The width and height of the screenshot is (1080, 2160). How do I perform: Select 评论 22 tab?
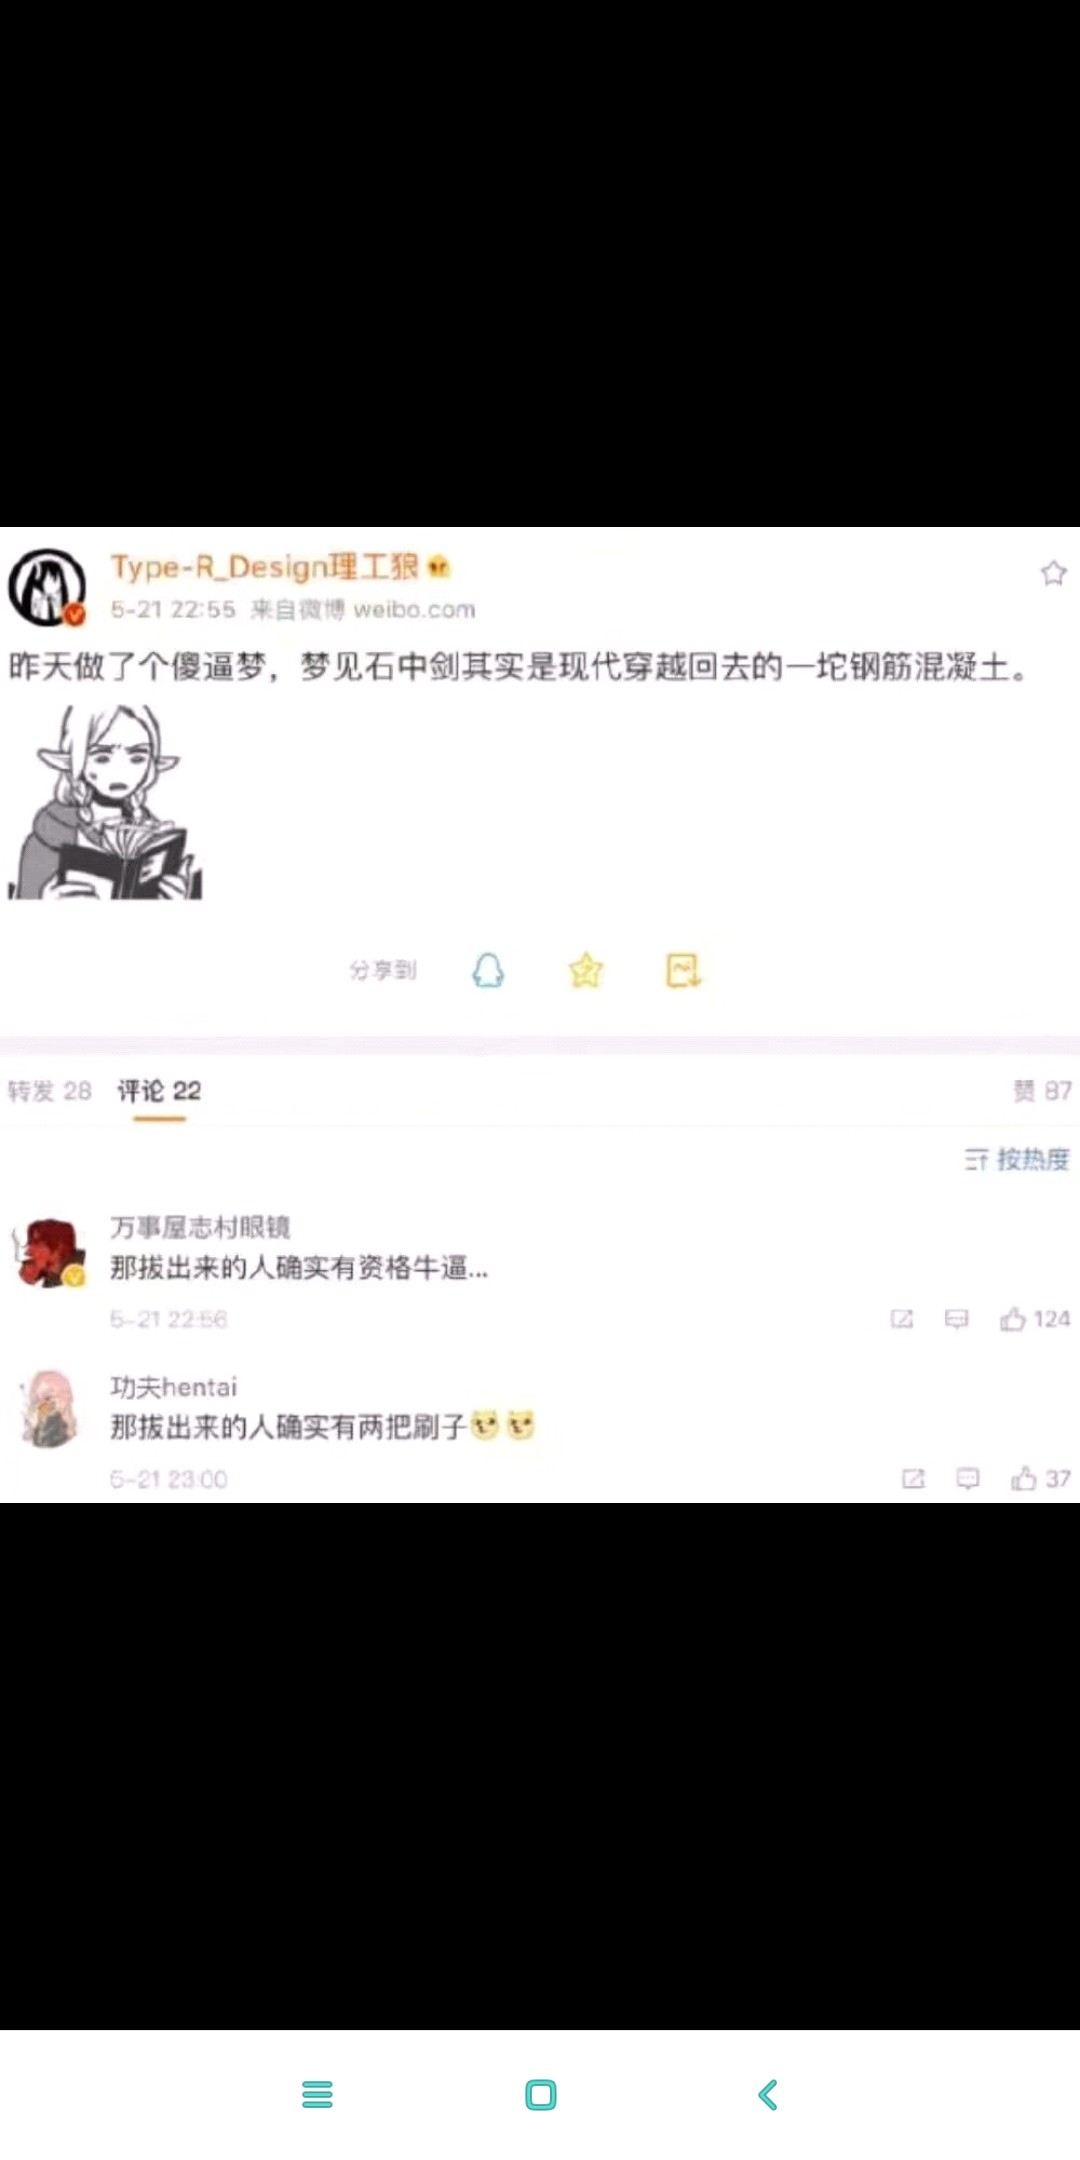(159, 1091)
